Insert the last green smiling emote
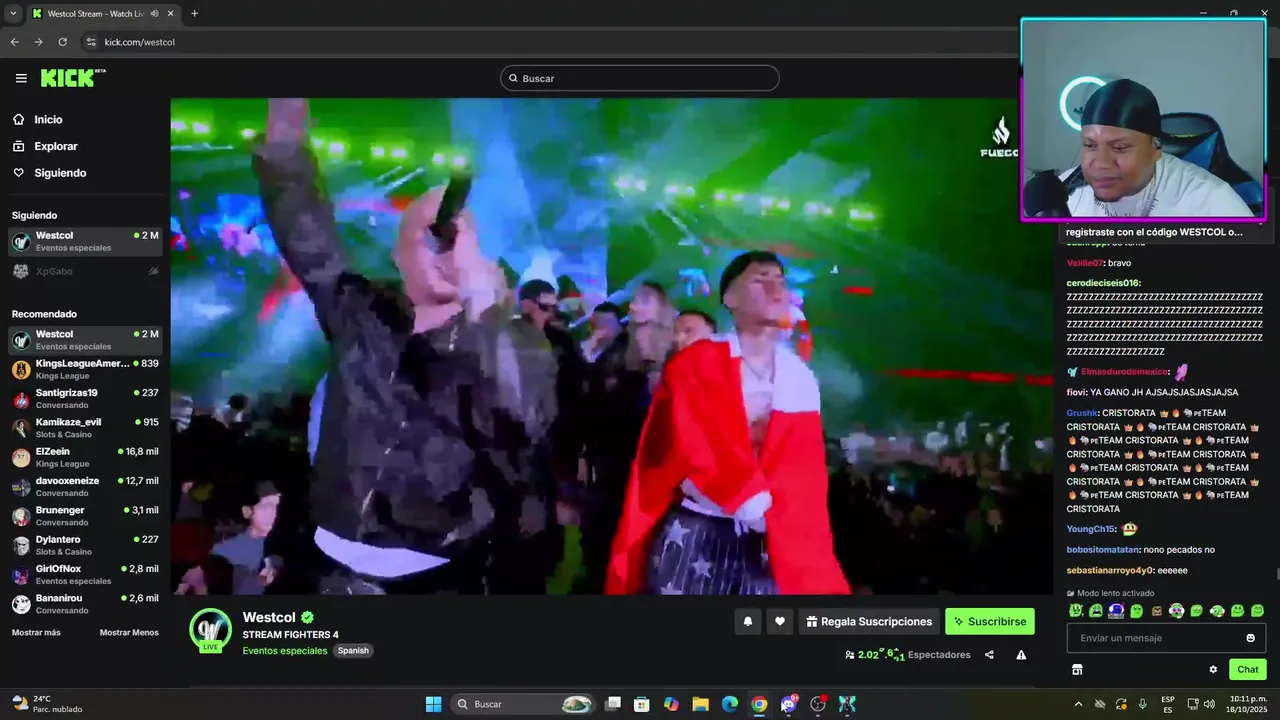This screenshot has width=1280, height=720. 1258,610
